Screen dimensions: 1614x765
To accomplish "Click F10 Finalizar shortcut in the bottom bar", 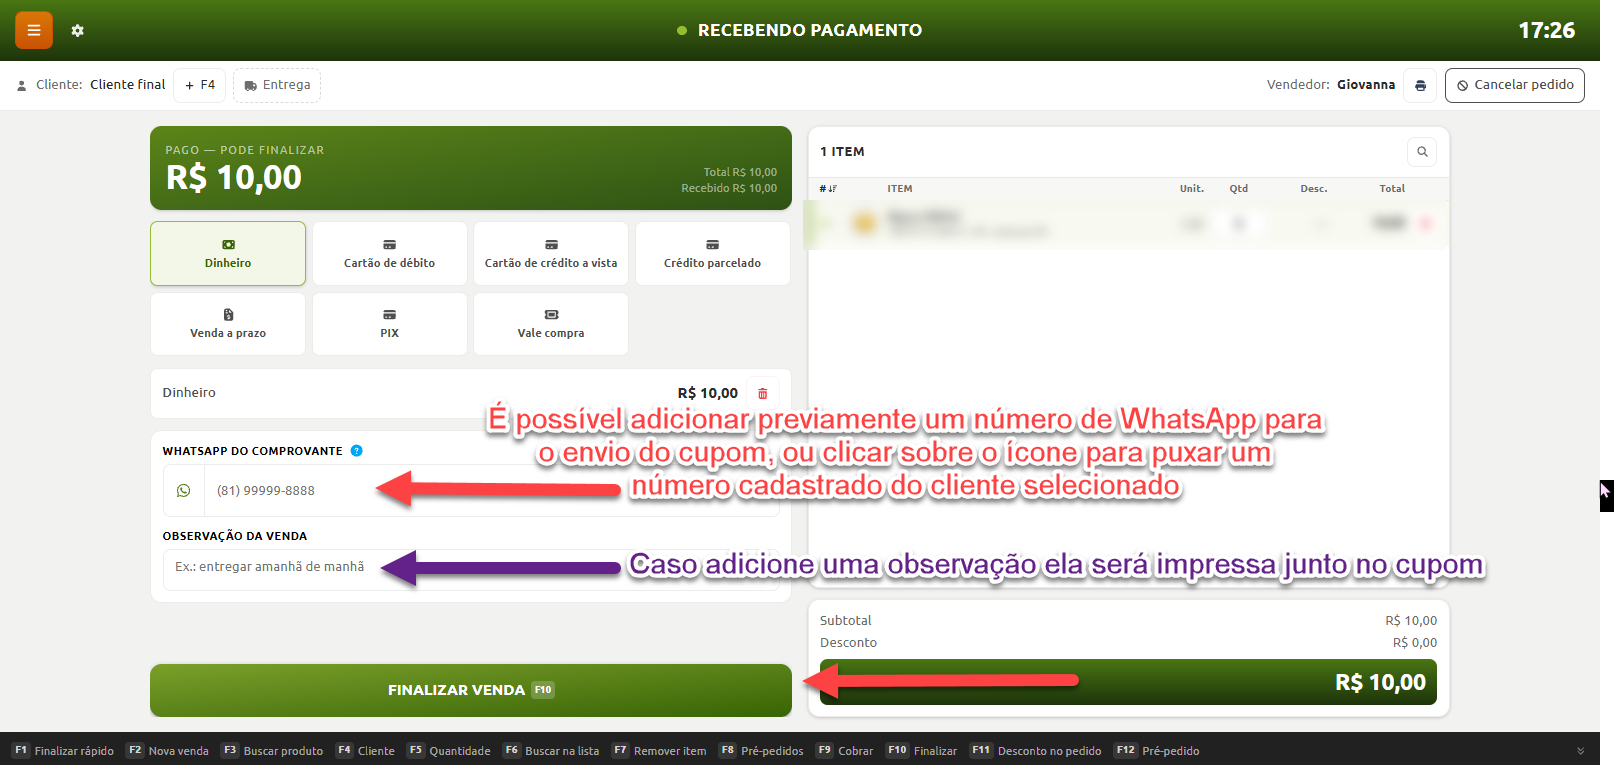I will (922, 751).
